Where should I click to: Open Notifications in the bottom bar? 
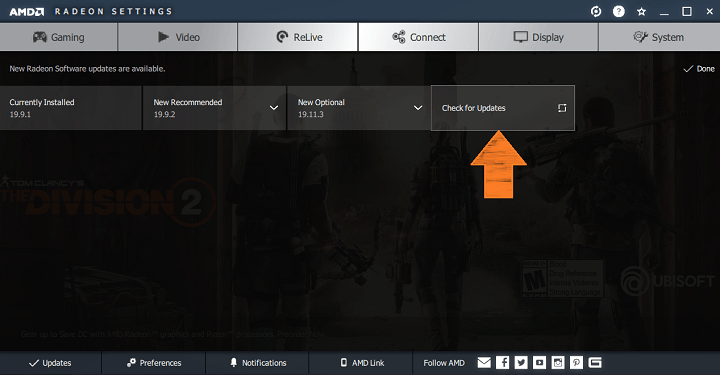258,363
